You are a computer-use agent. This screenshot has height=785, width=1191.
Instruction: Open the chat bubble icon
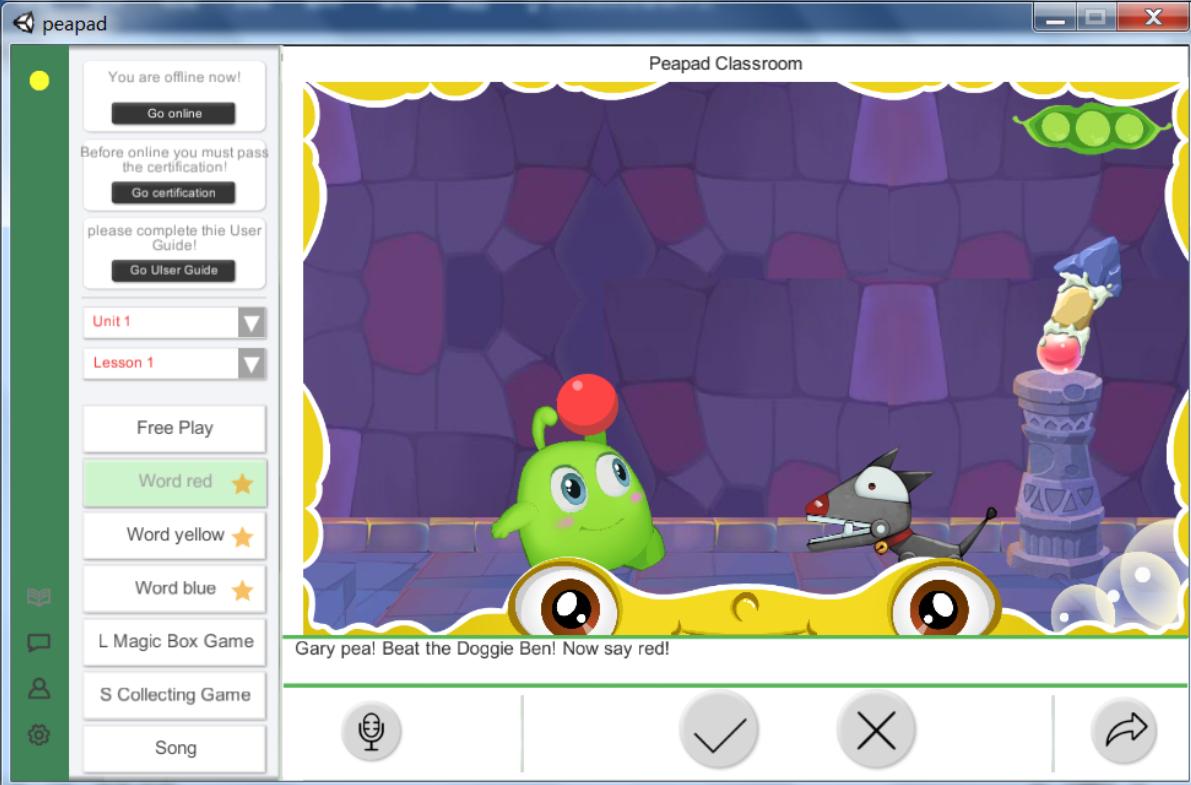point(39,643)
